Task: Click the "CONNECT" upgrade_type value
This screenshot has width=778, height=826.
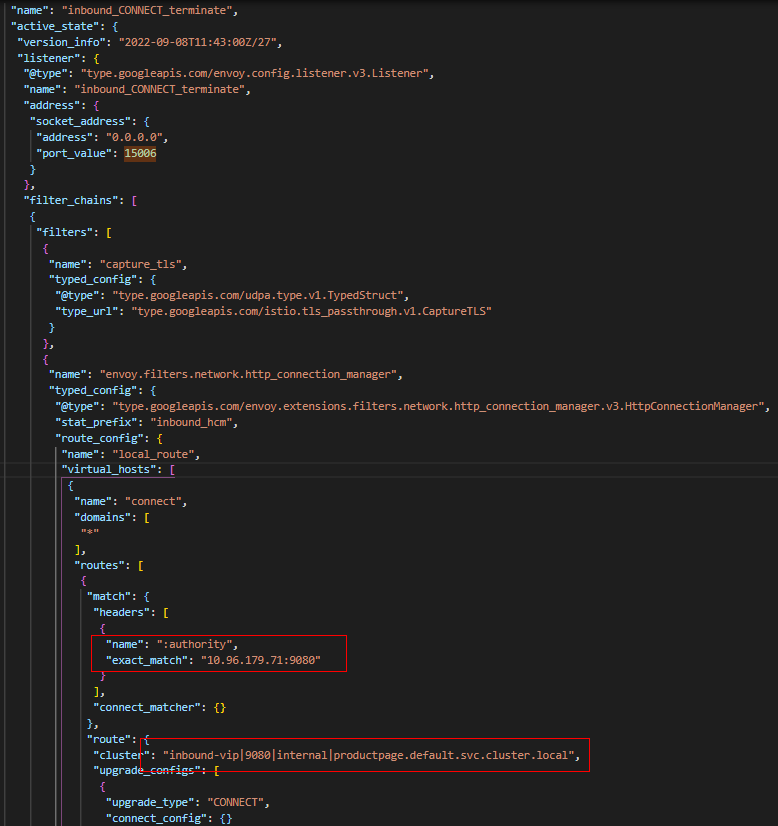Action: 232,802
